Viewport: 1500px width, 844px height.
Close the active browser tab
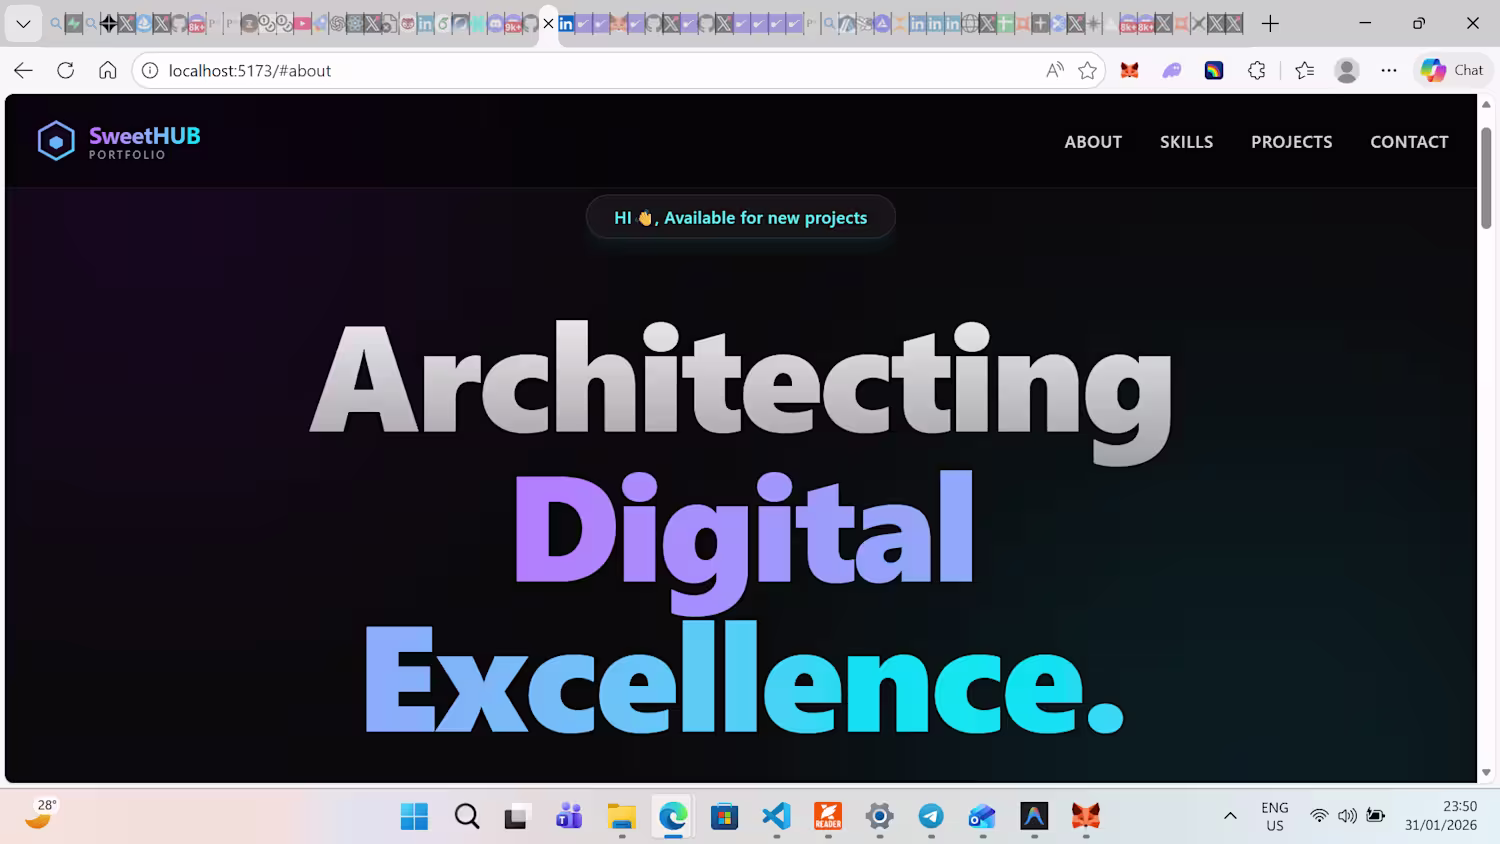[x=548, y=23]
